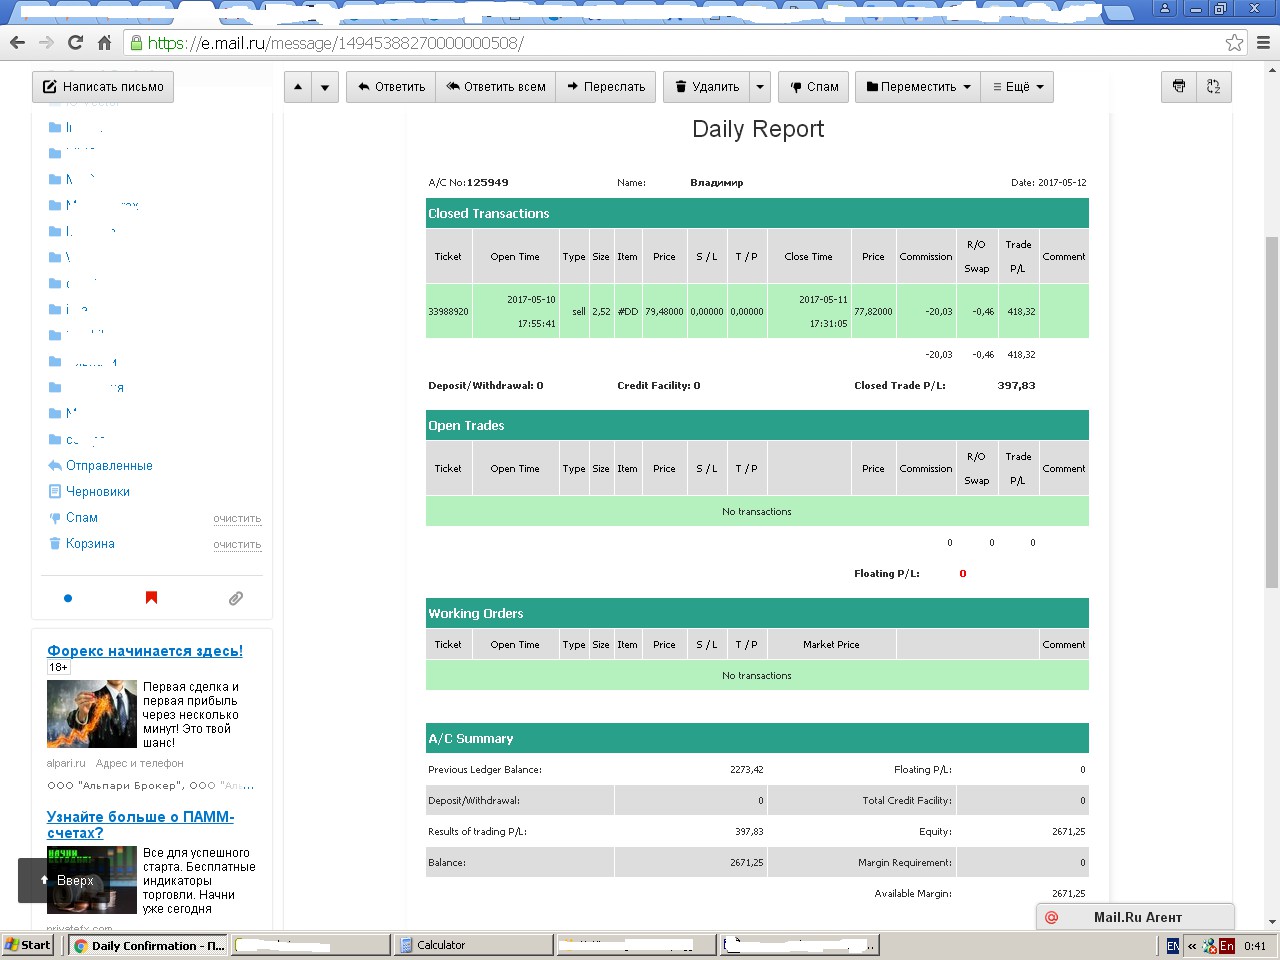This screenshot has width=1280, height=960.
Task: Open the Корзина folder
Action: pos(90,544)
